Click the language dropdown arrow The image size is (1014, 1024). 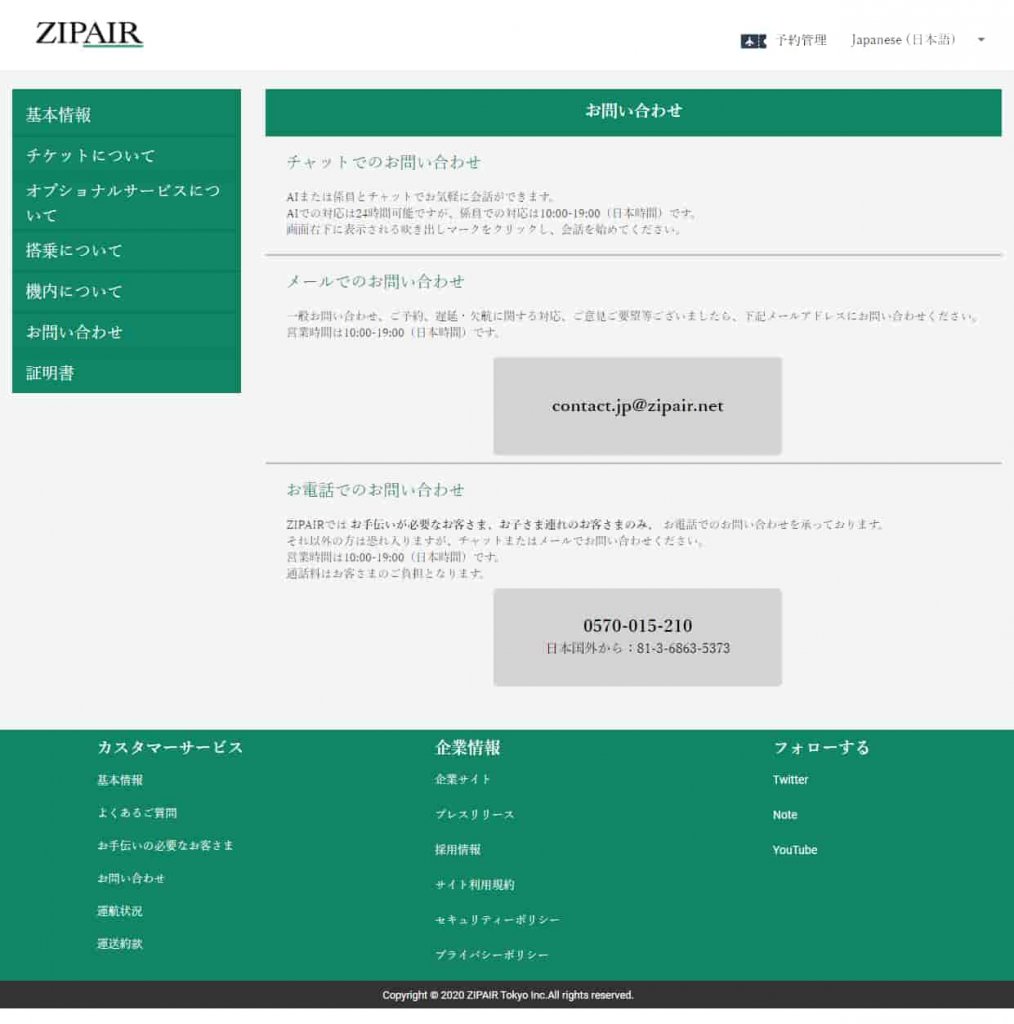pyautogui.click(x=981, y=40)
